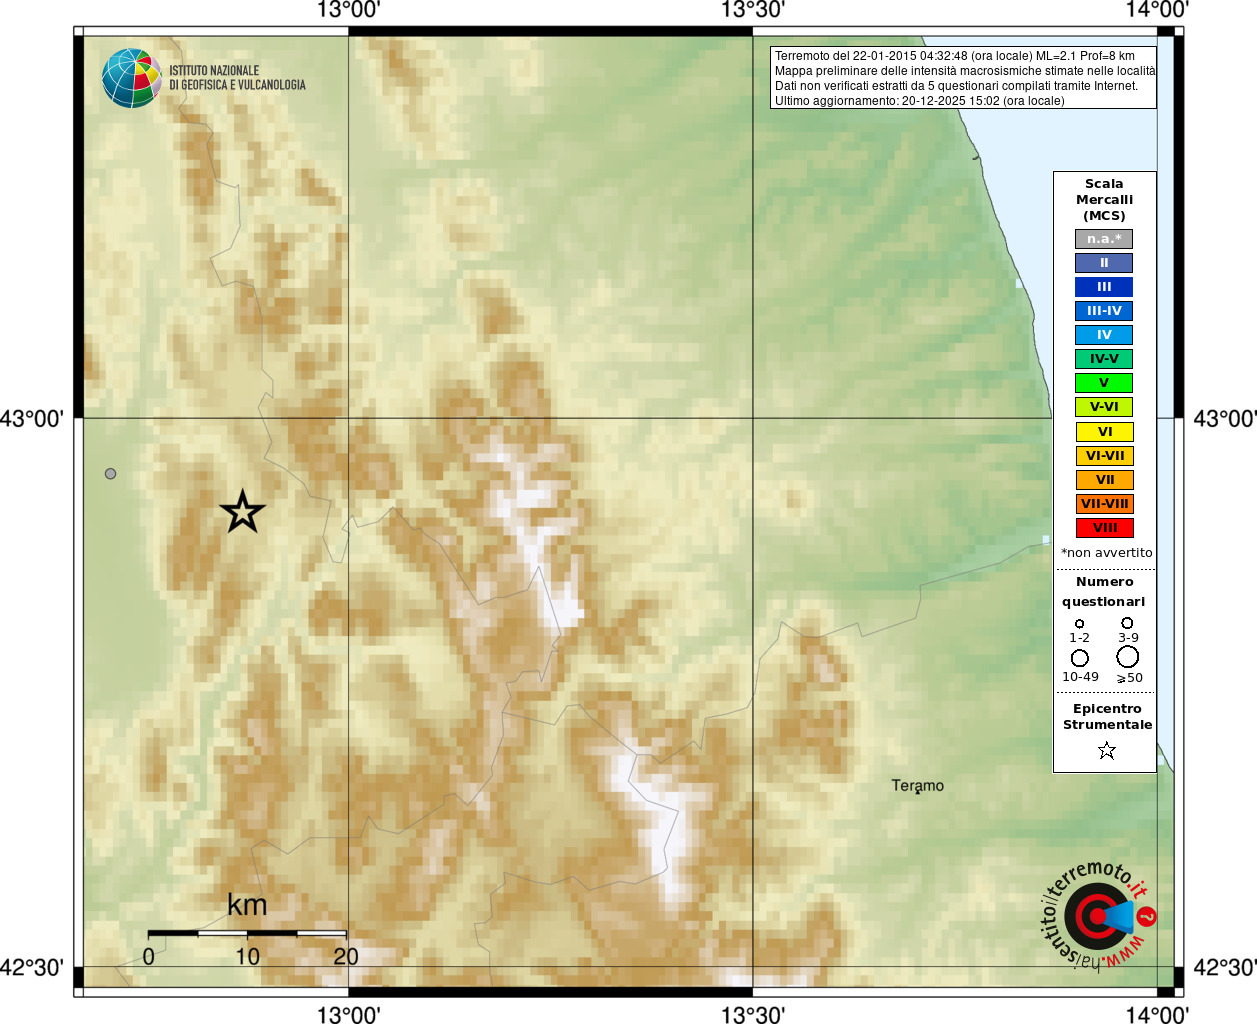Click the km scale bar
This screenshot has width=1257, height=1024.
[x=247, y=933]
